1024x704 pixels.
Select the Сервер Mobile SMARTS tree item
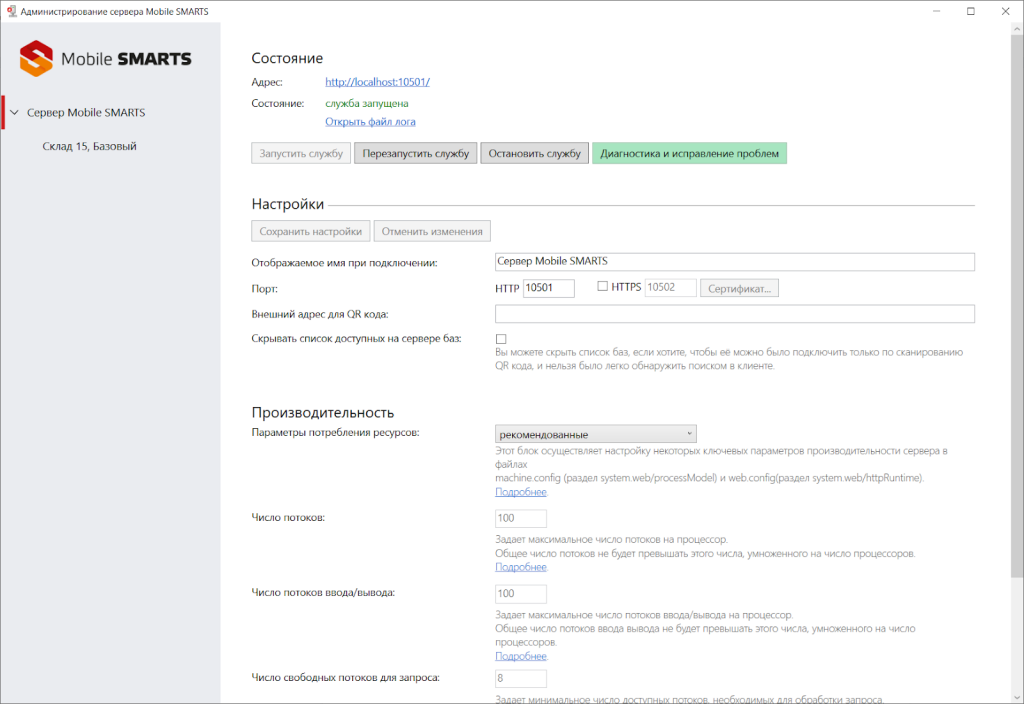(x=86, y=112)
